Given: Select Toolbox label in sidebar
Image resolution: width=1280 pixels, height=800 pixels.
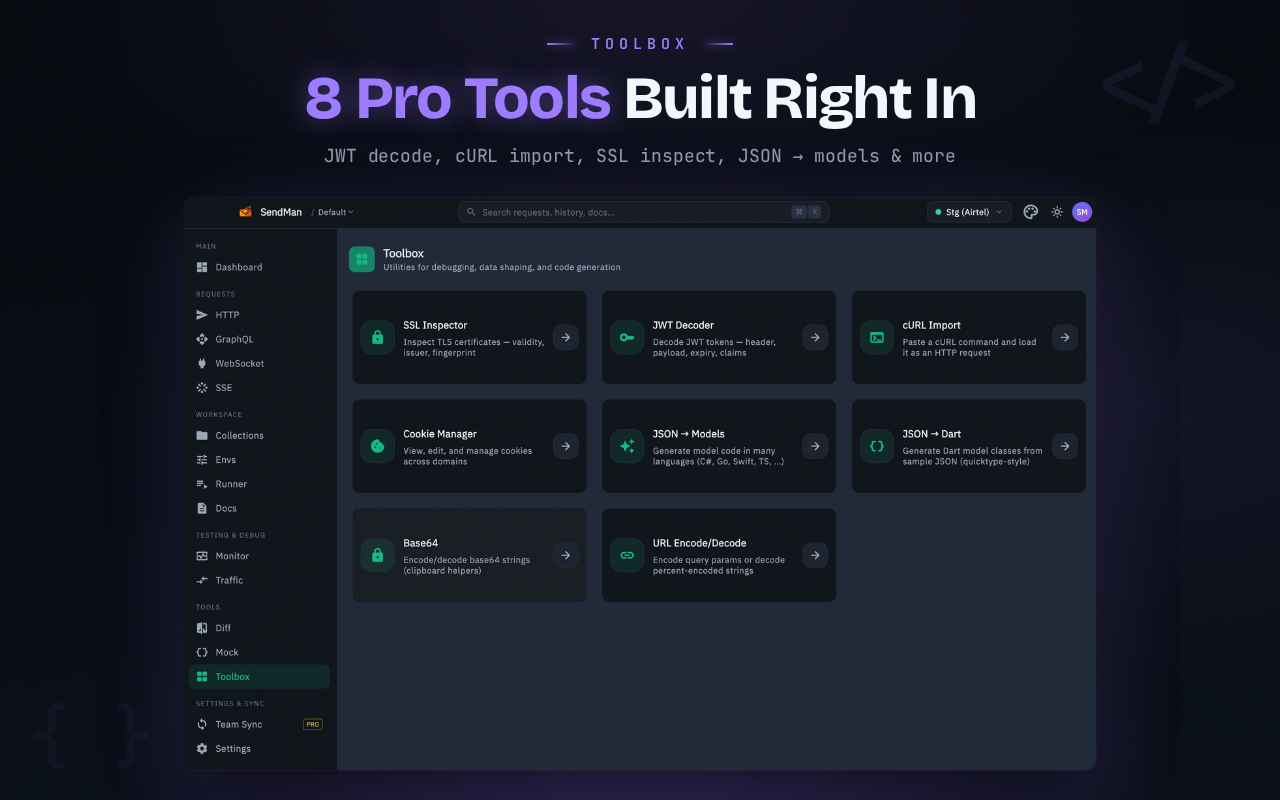Looking at the screenshot, I should point(233,677).
